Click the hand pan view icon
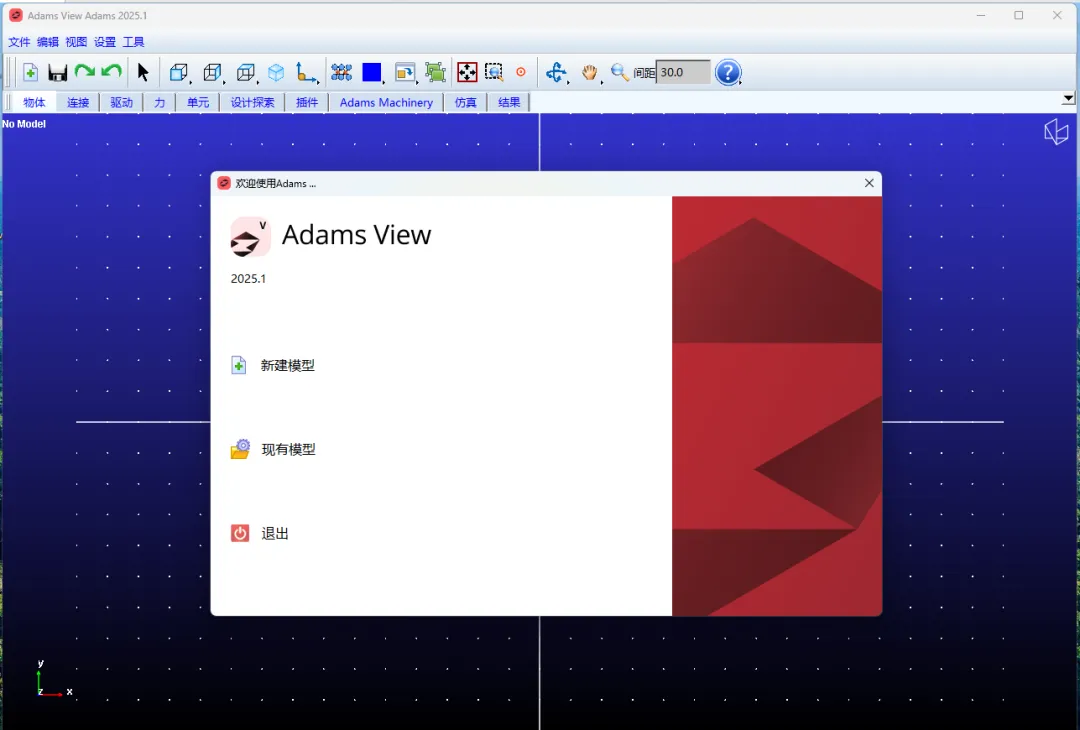This screenshot has width=1080, height=730. click(x=590, y=72)
